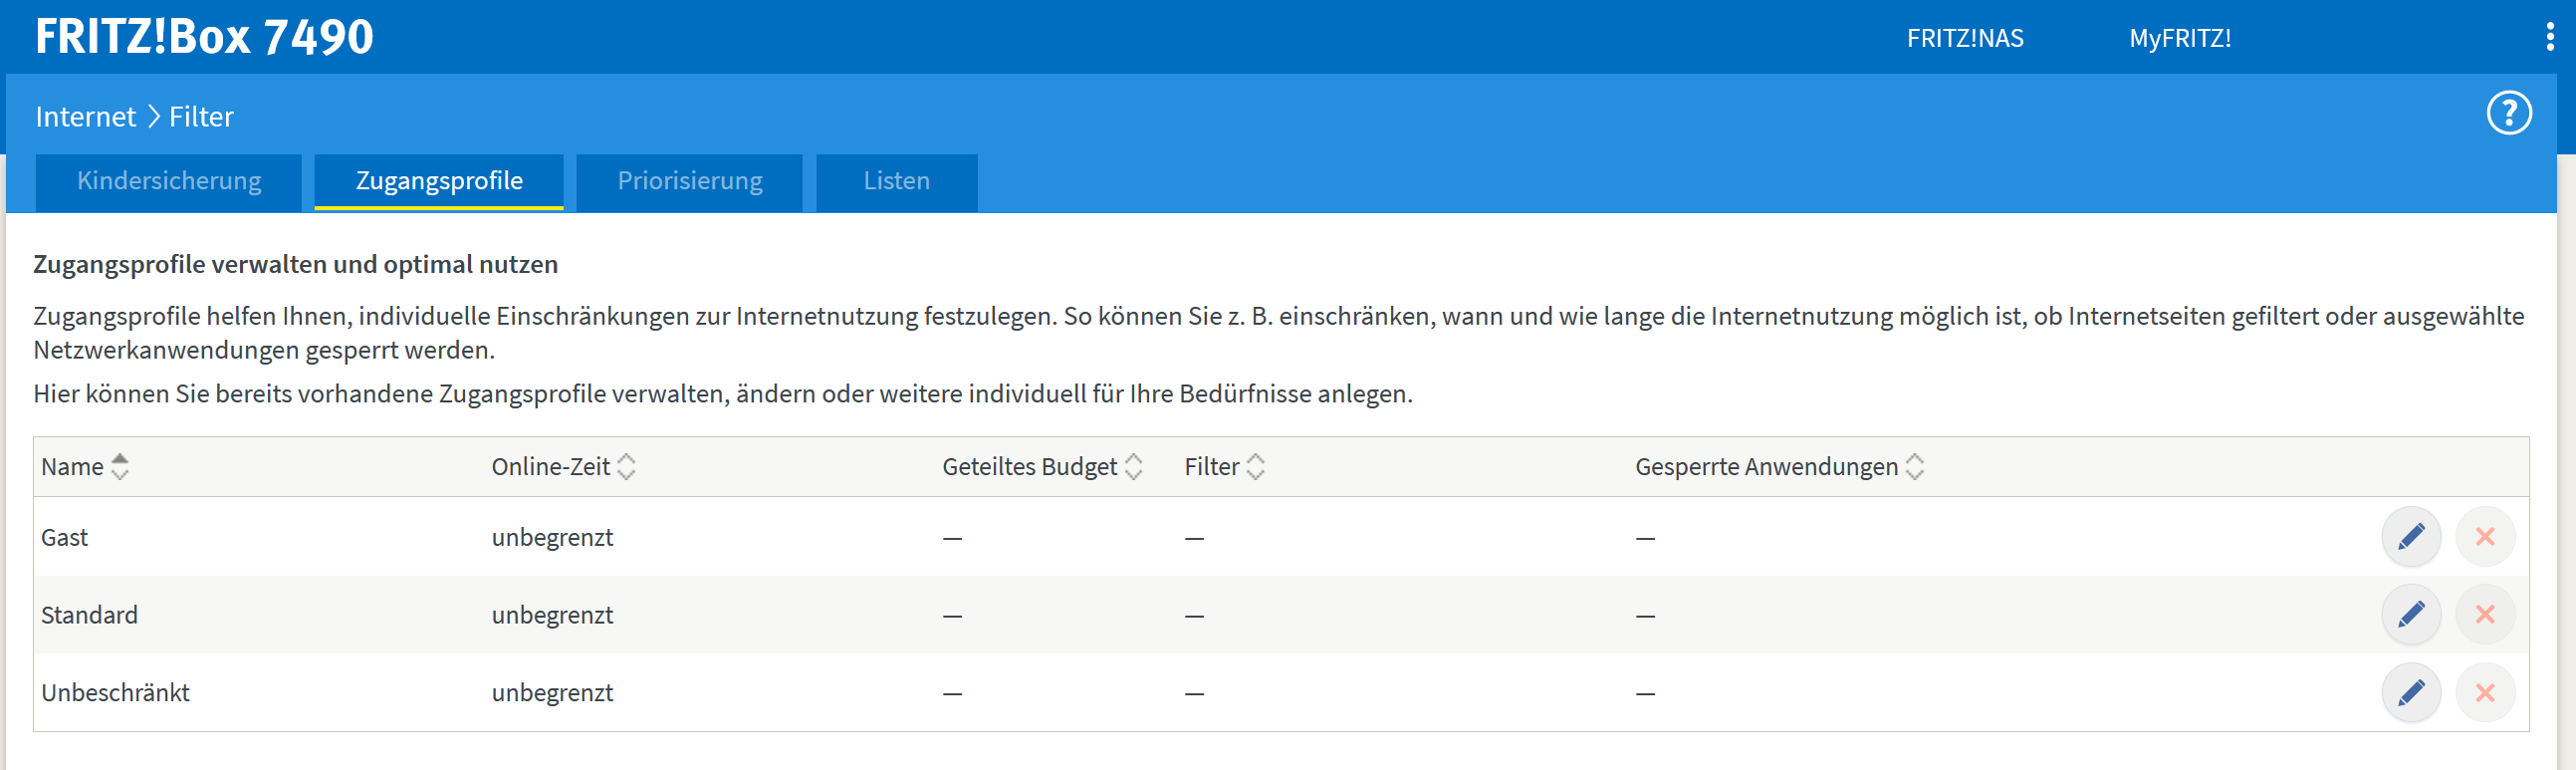Open the three-dot options menu
The image size is (2576, 770).
tap(2549, 37)
